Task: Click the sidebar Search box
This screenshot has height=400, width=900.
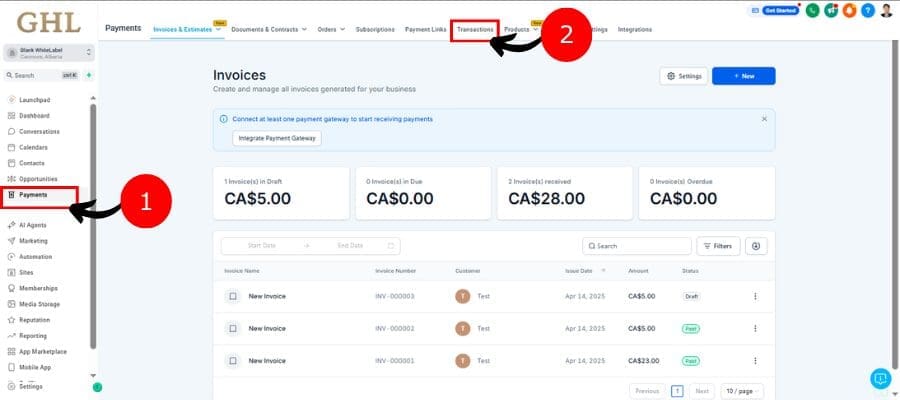Action: pyautogui.click(x=41, y=75)
